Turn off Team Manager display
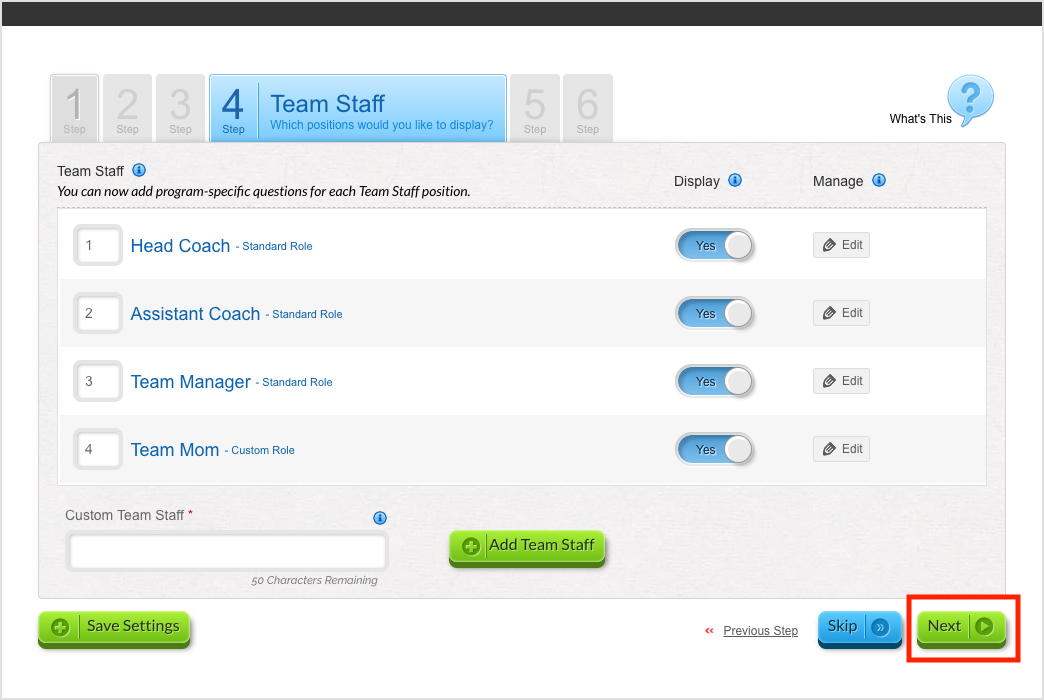 (715, 381)
